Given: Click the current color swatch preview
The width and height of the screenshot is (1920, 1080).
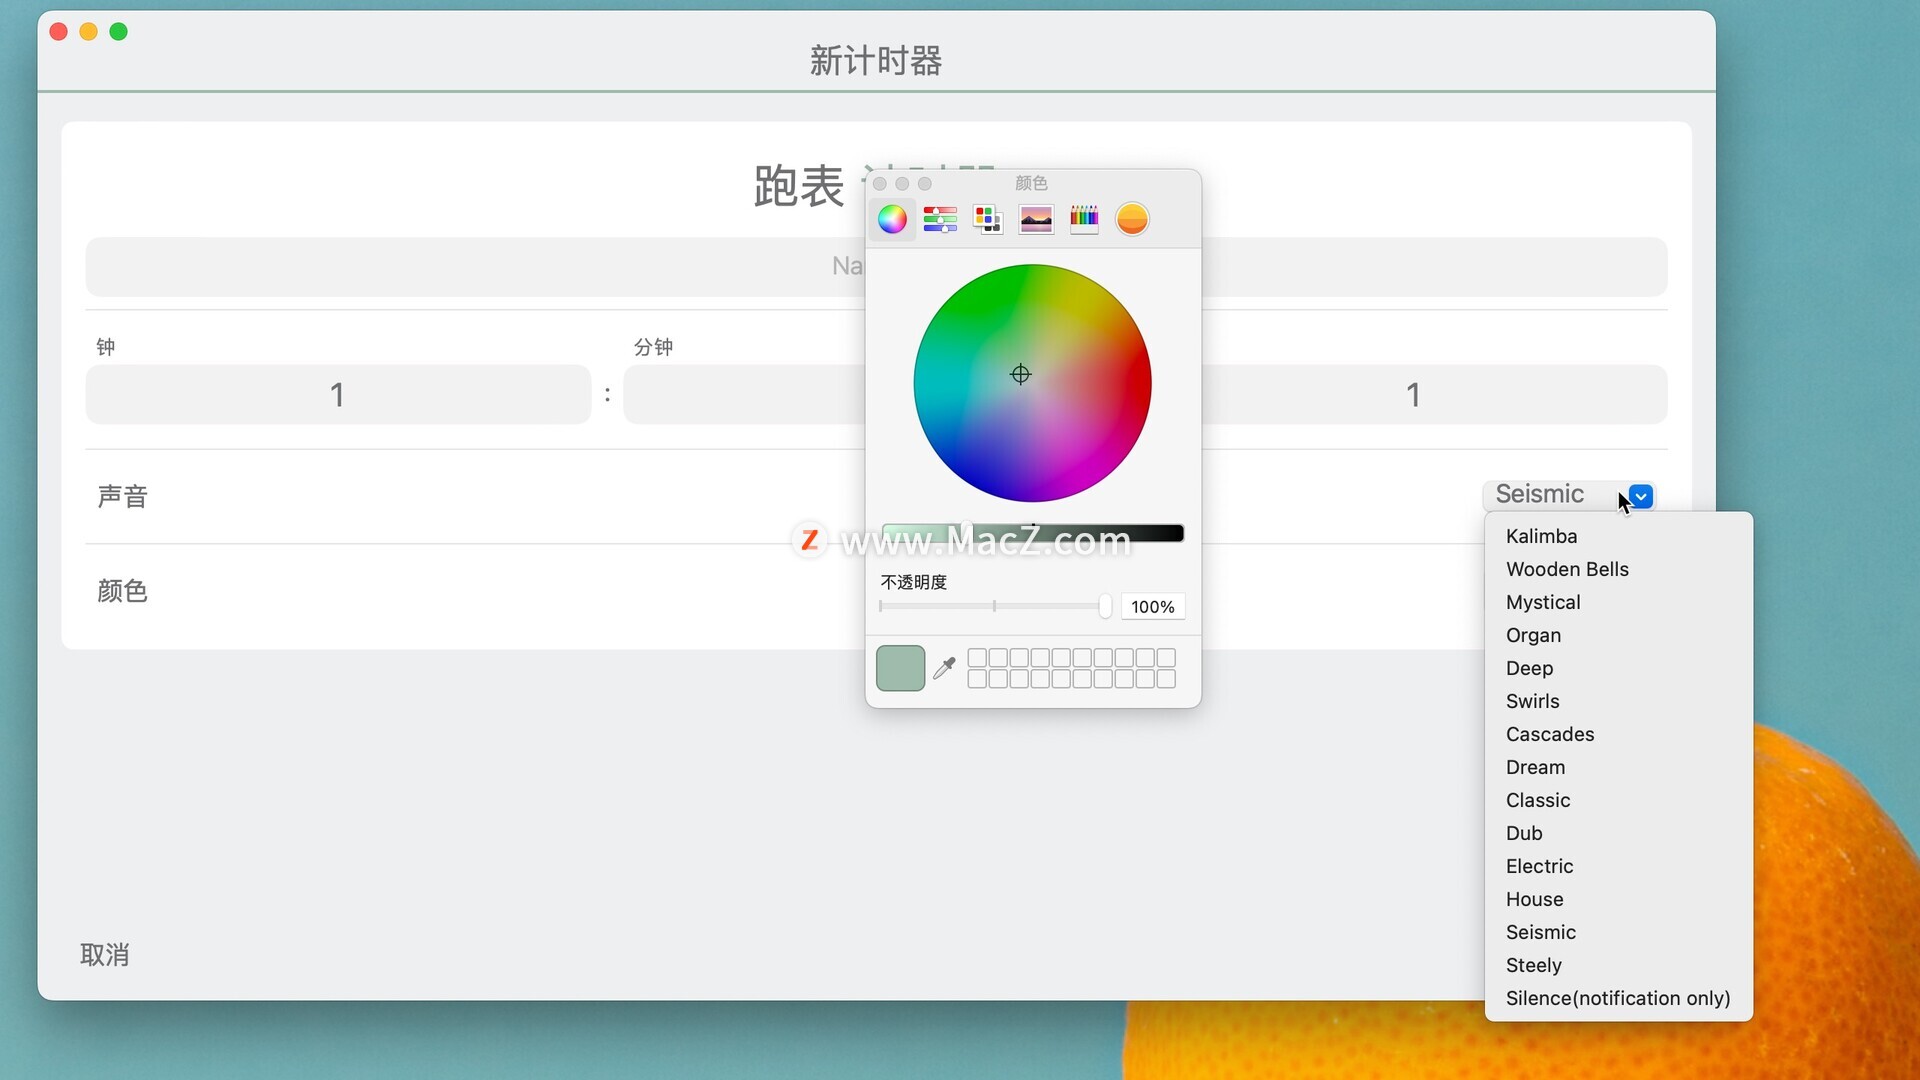Looking at the screenshot, I should tap(900, 668).
